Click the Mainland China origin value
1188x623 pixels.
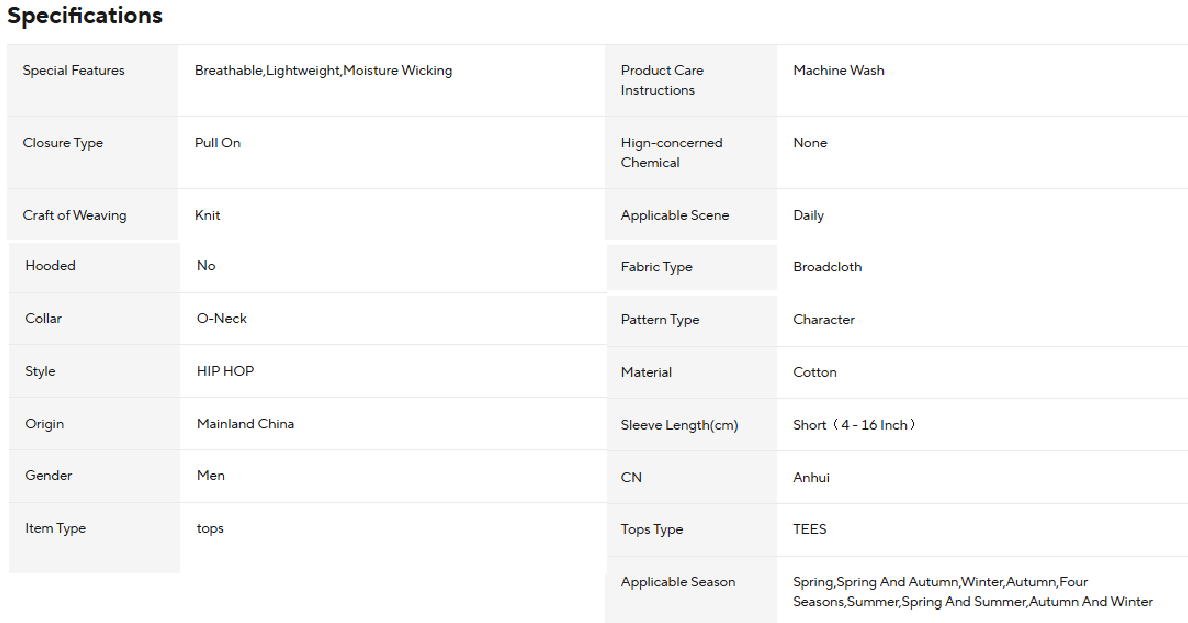[x=246, y=424]
